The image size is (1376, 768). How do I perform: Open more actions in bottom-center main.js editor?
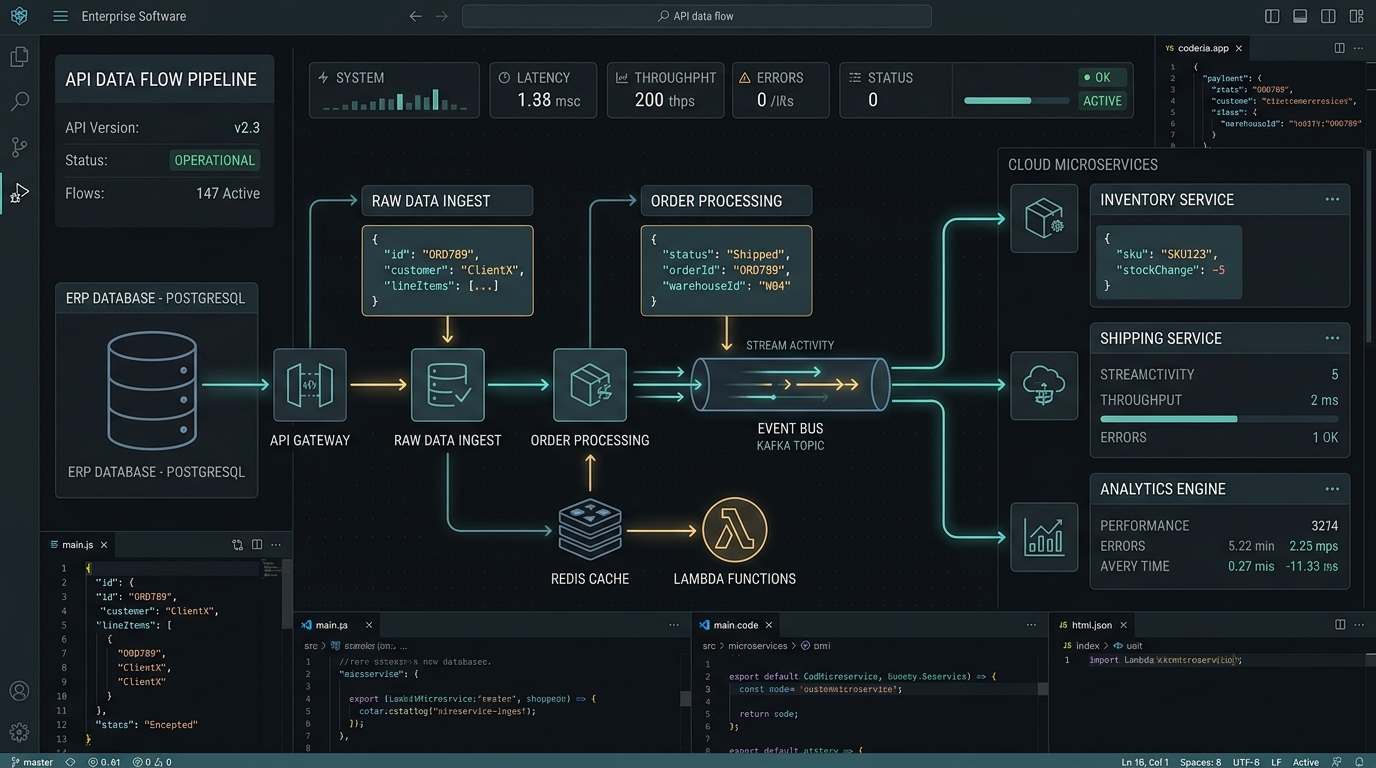[674, 625]
